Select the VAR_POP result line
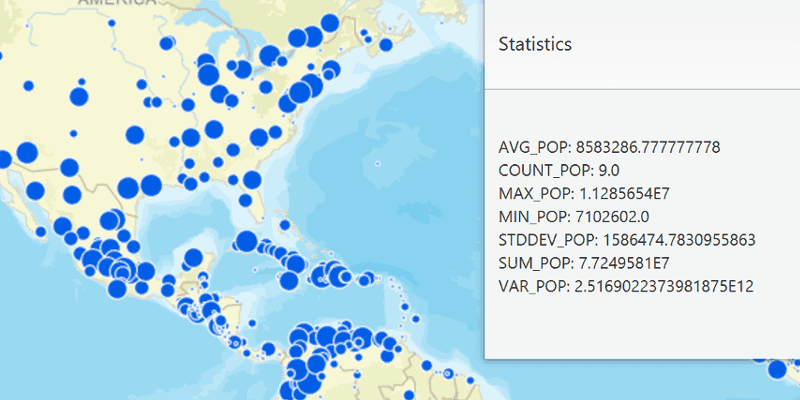 coord(626,286)
